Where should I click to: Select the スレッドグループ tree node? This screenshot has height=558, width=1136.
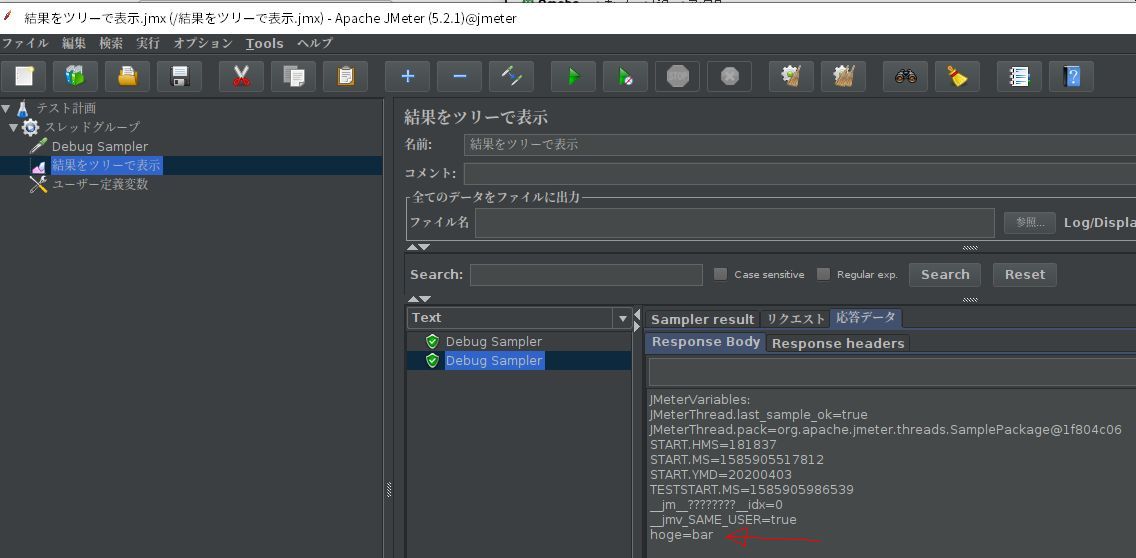[x=92, y=128]
